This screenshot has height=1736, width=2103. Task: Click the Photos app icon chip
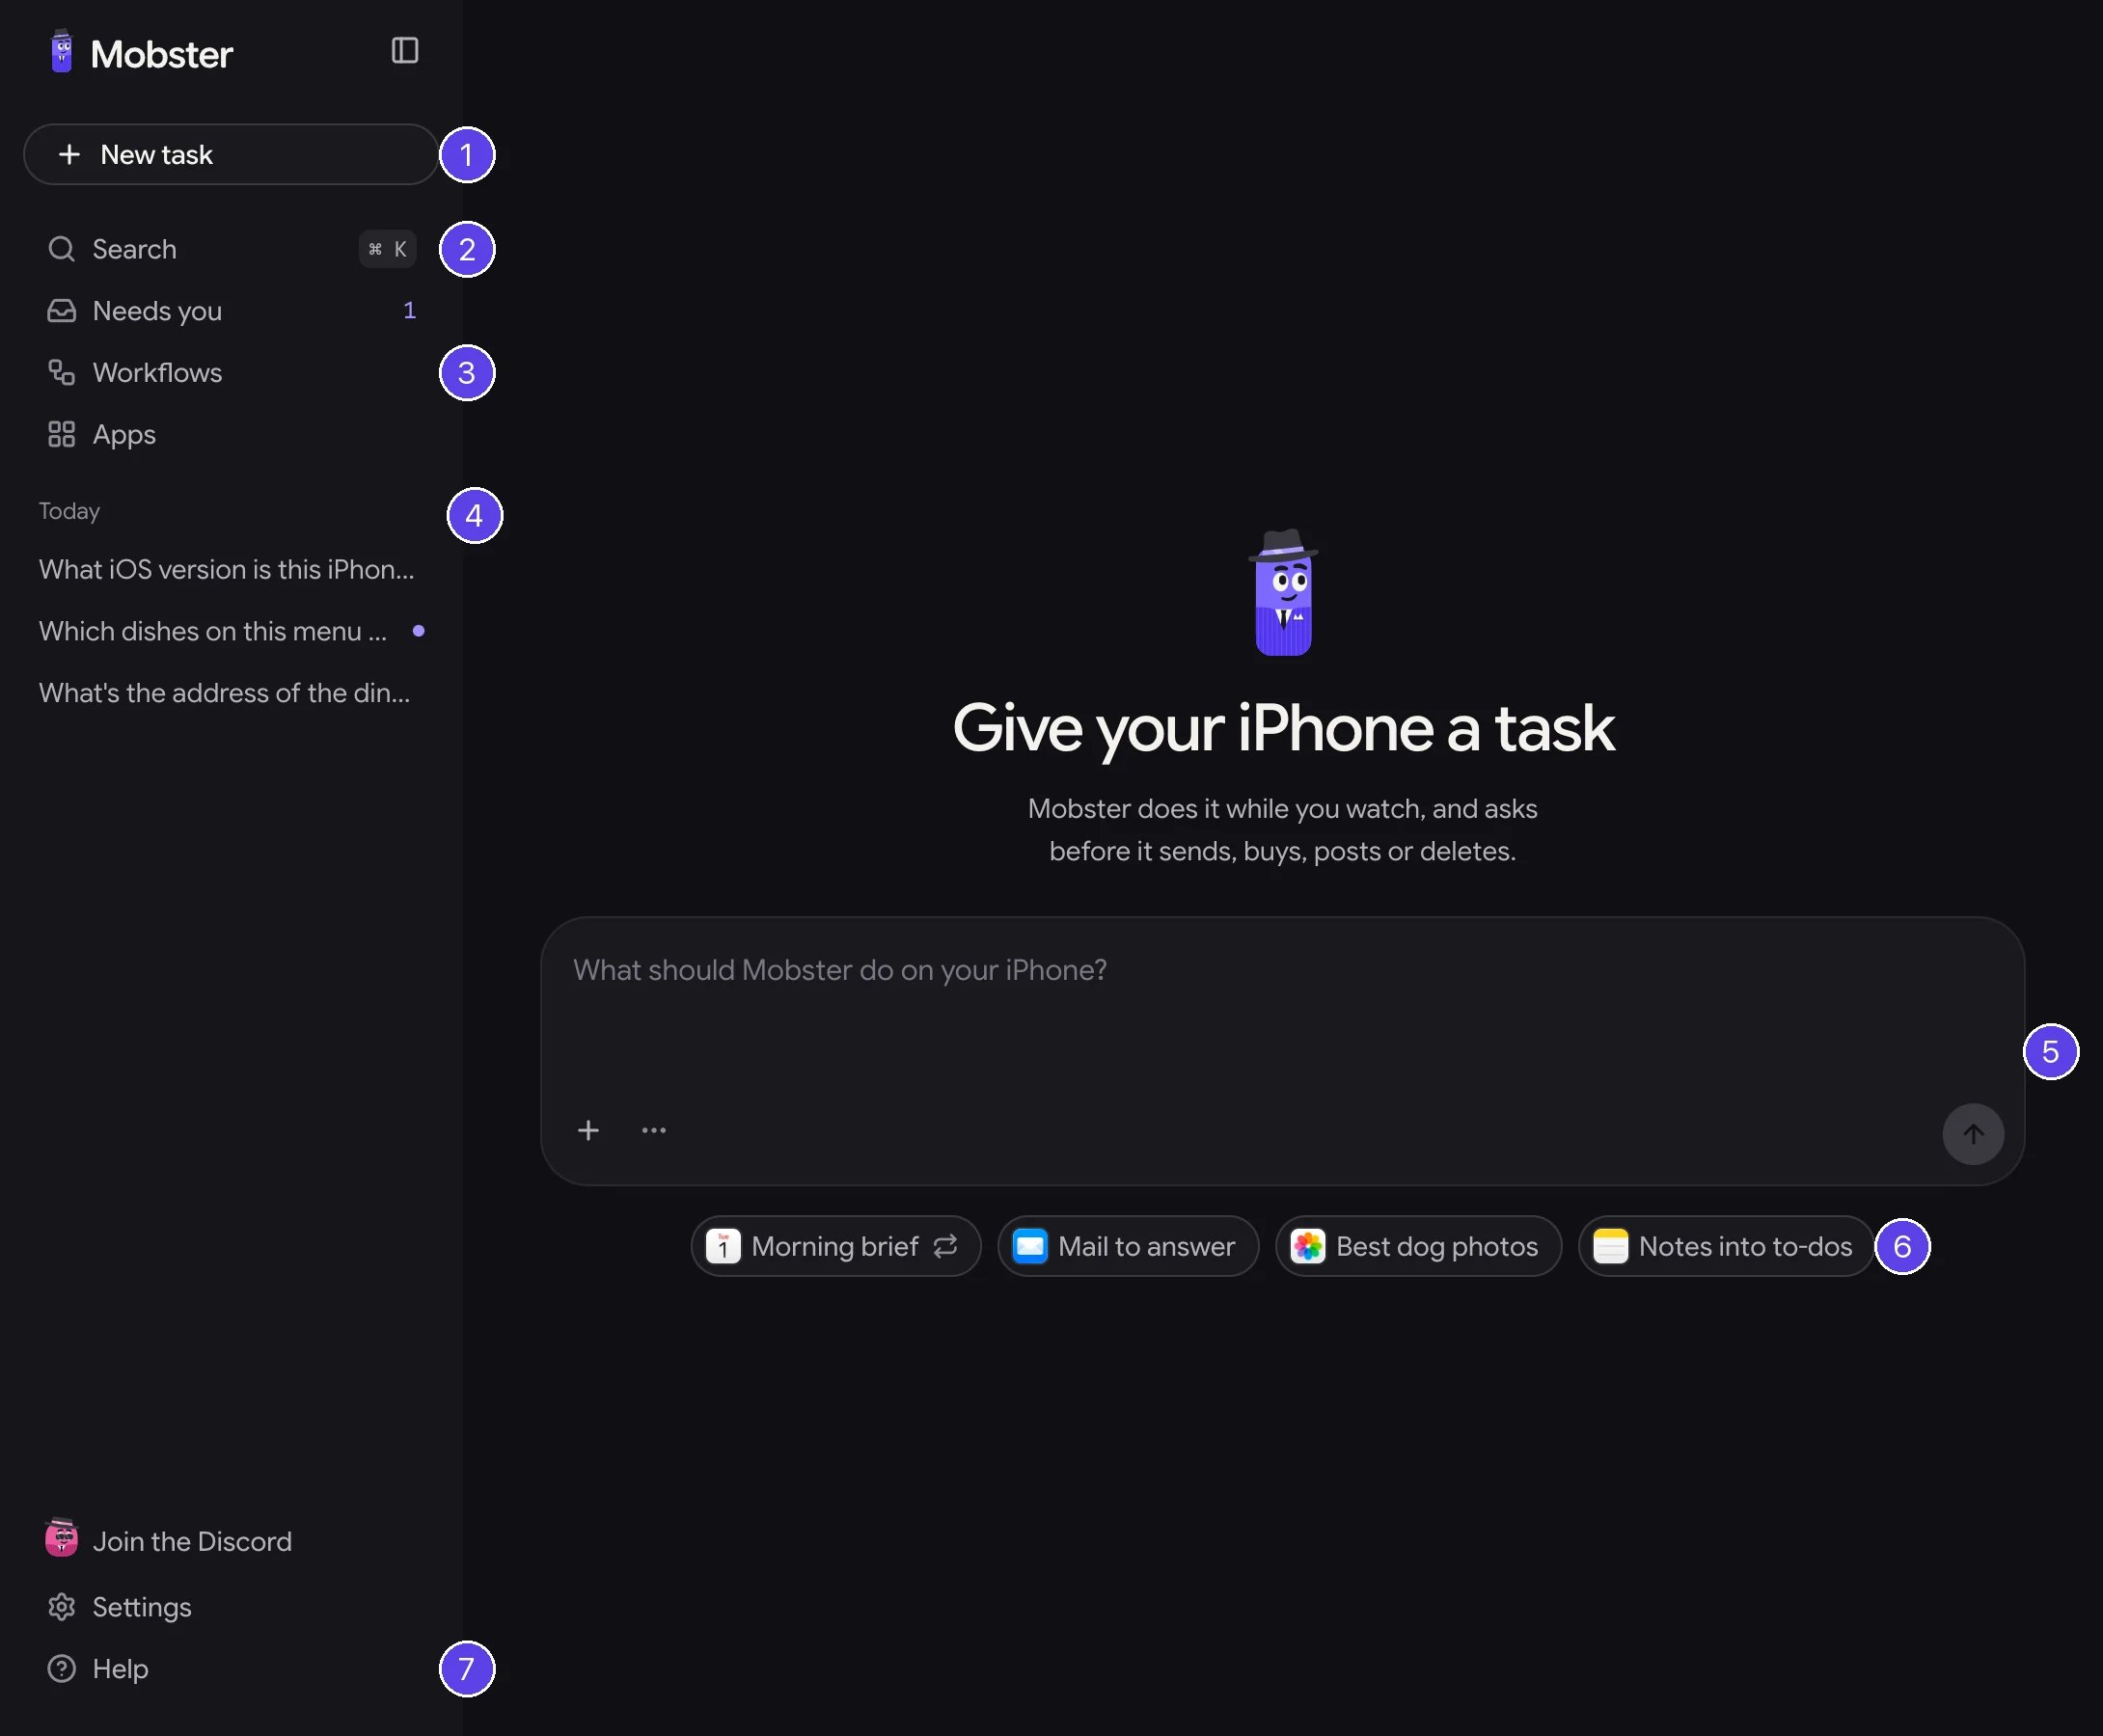(1308, 1246)
